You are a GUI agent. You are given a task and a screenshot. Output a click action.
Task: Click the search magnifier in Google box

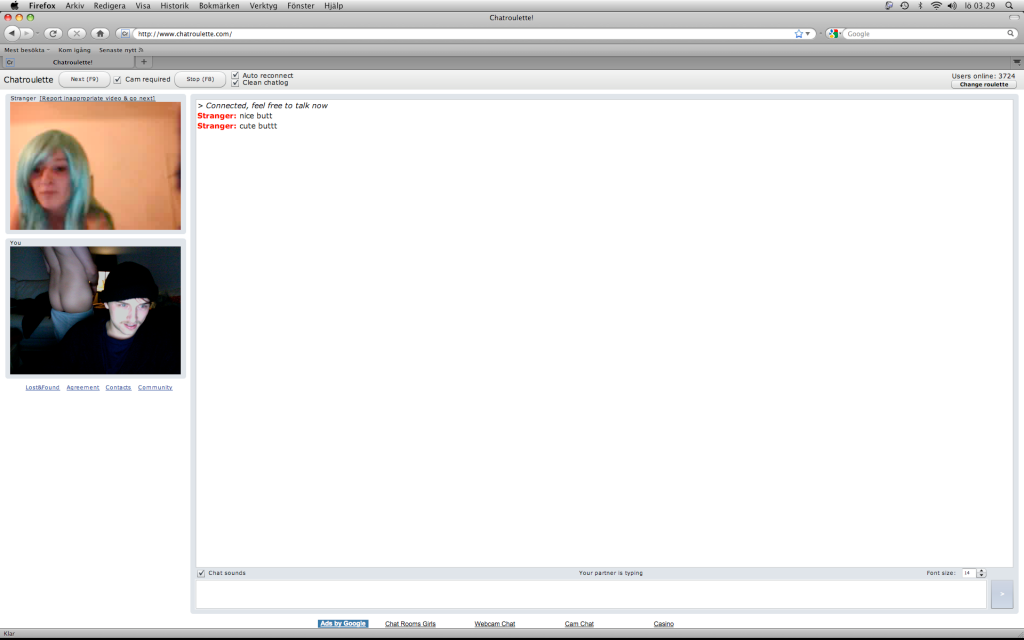(x=1010, y=33)
